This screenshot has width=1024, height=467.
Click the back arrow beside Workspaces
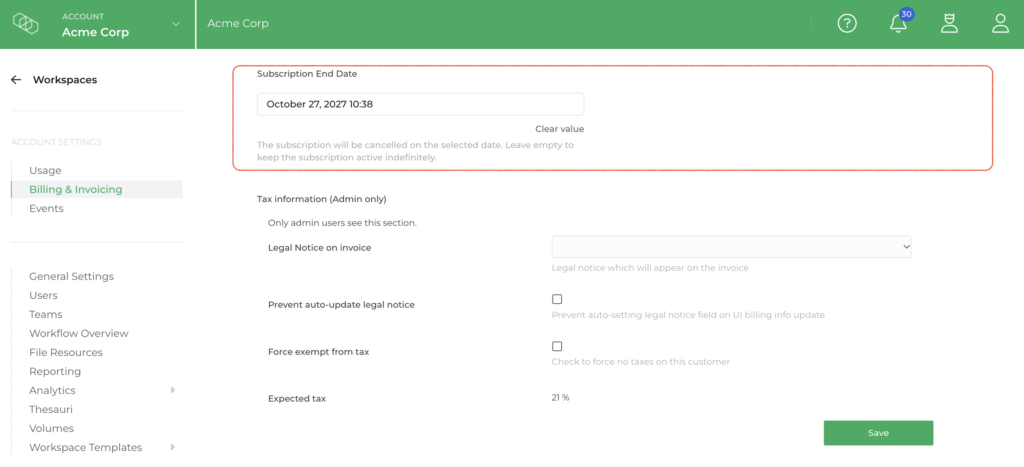[16, 80]
